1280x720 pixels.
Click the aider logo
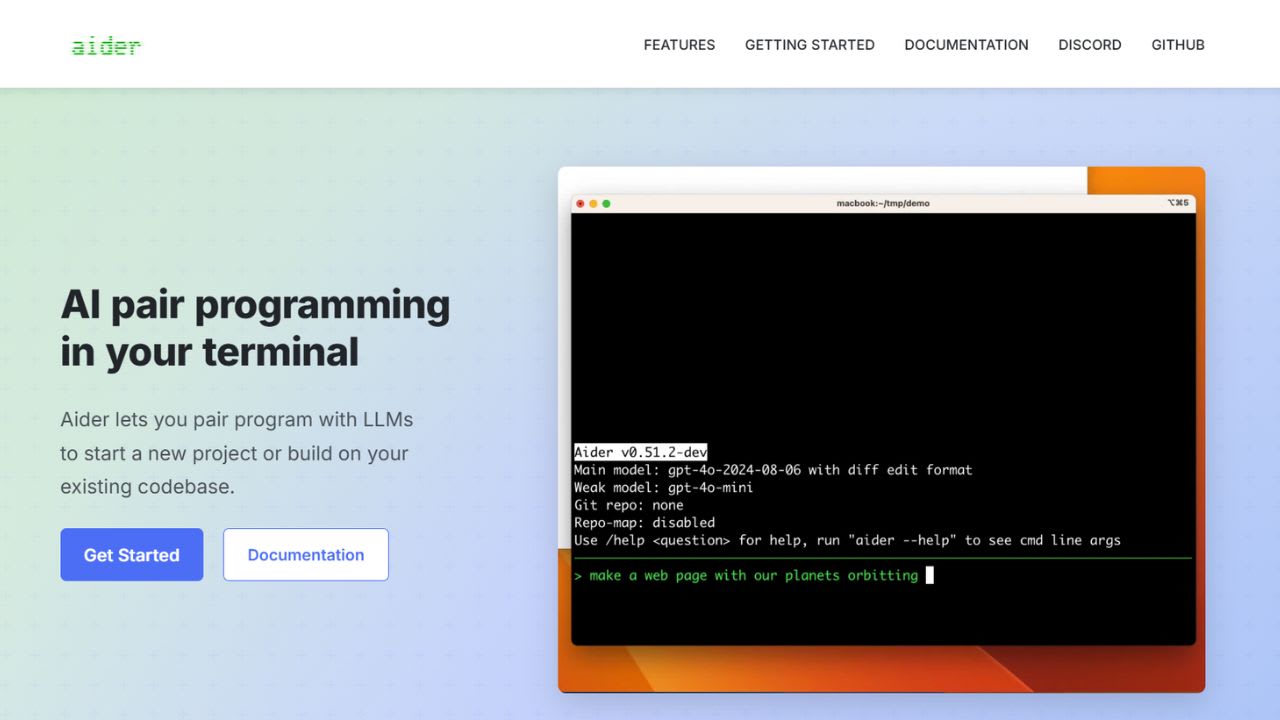pos(106,45)
